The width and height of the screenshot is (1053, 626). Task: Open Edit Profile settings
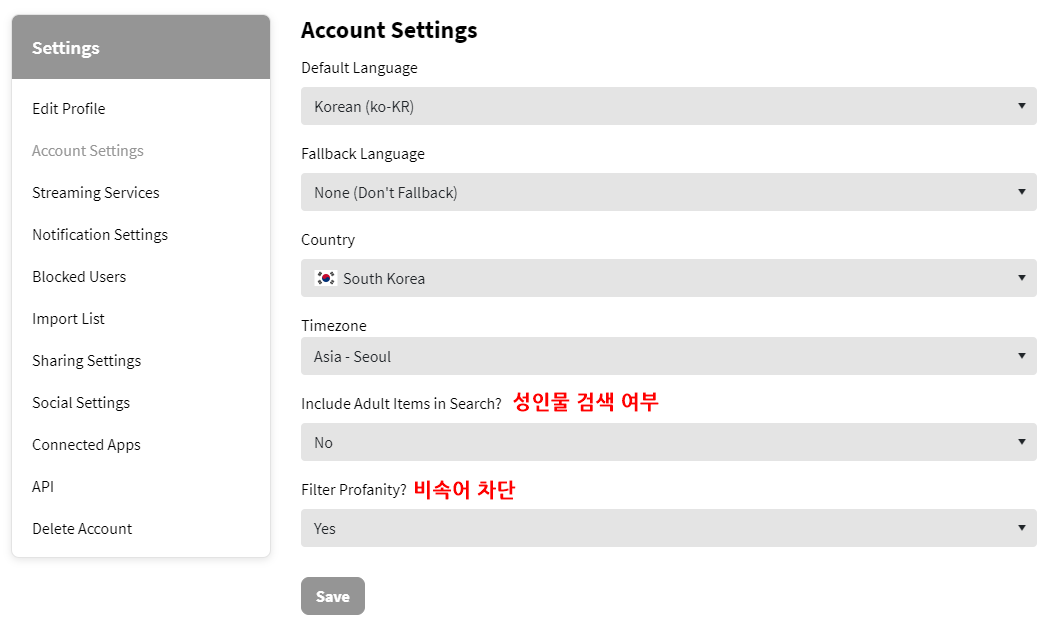click(69, 108)
